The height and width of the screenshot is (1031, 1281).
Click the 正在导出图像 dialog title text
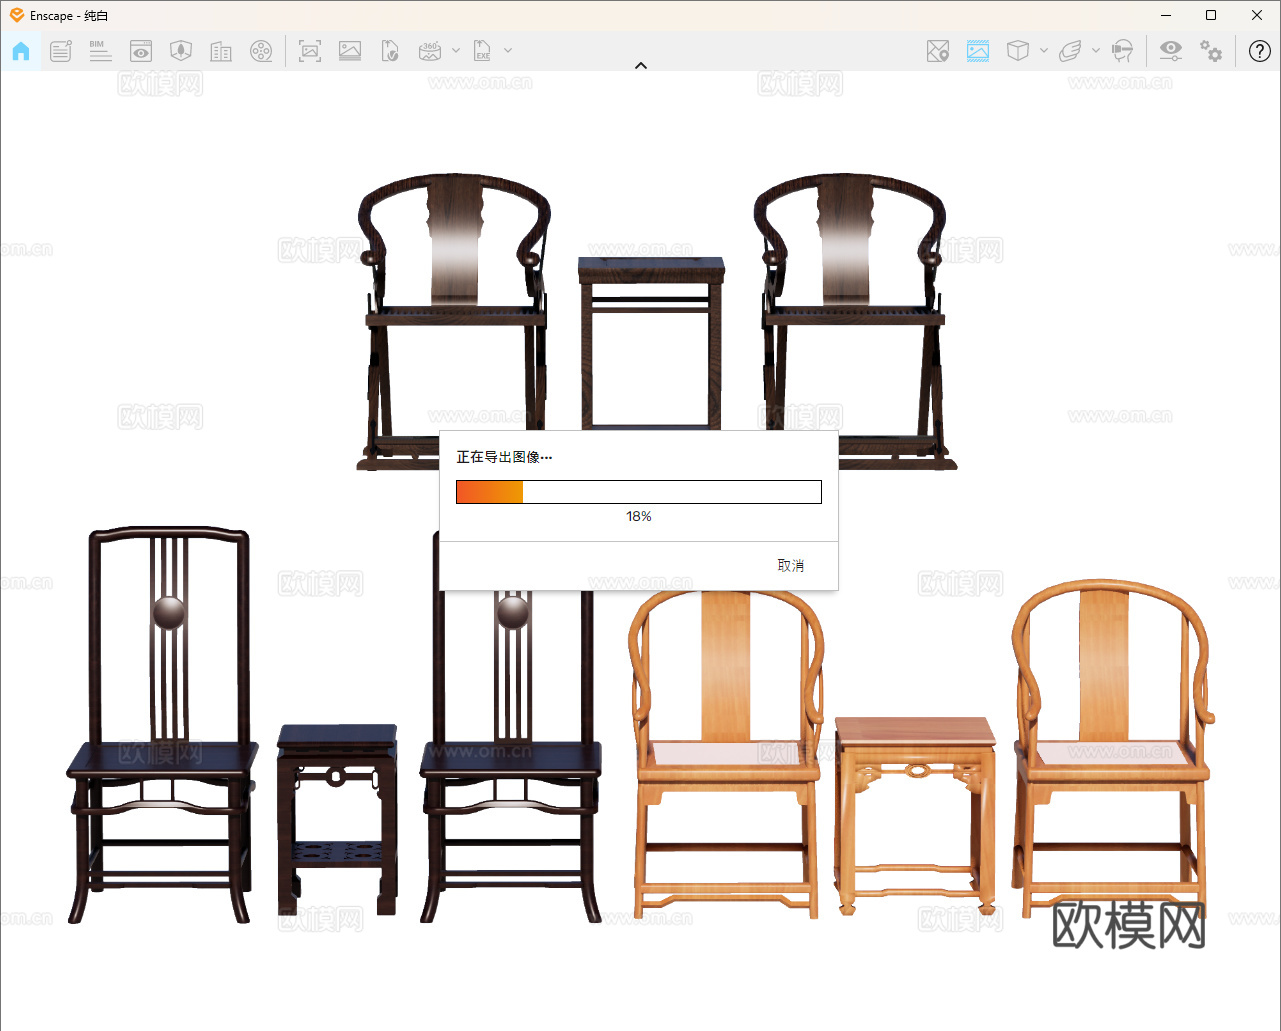[504, 457]
